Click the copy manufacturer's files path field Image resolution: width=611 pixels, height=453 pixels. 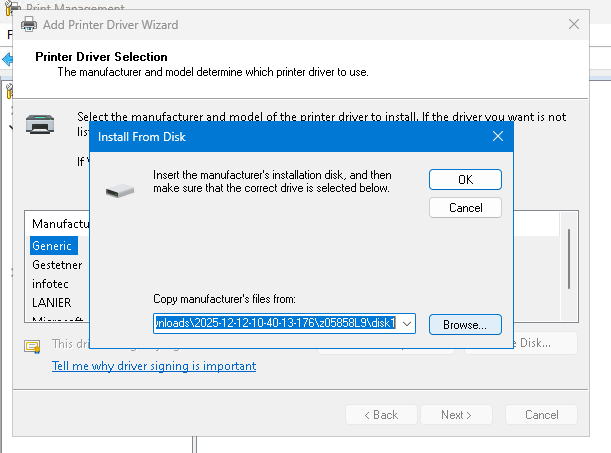(275, 324)
